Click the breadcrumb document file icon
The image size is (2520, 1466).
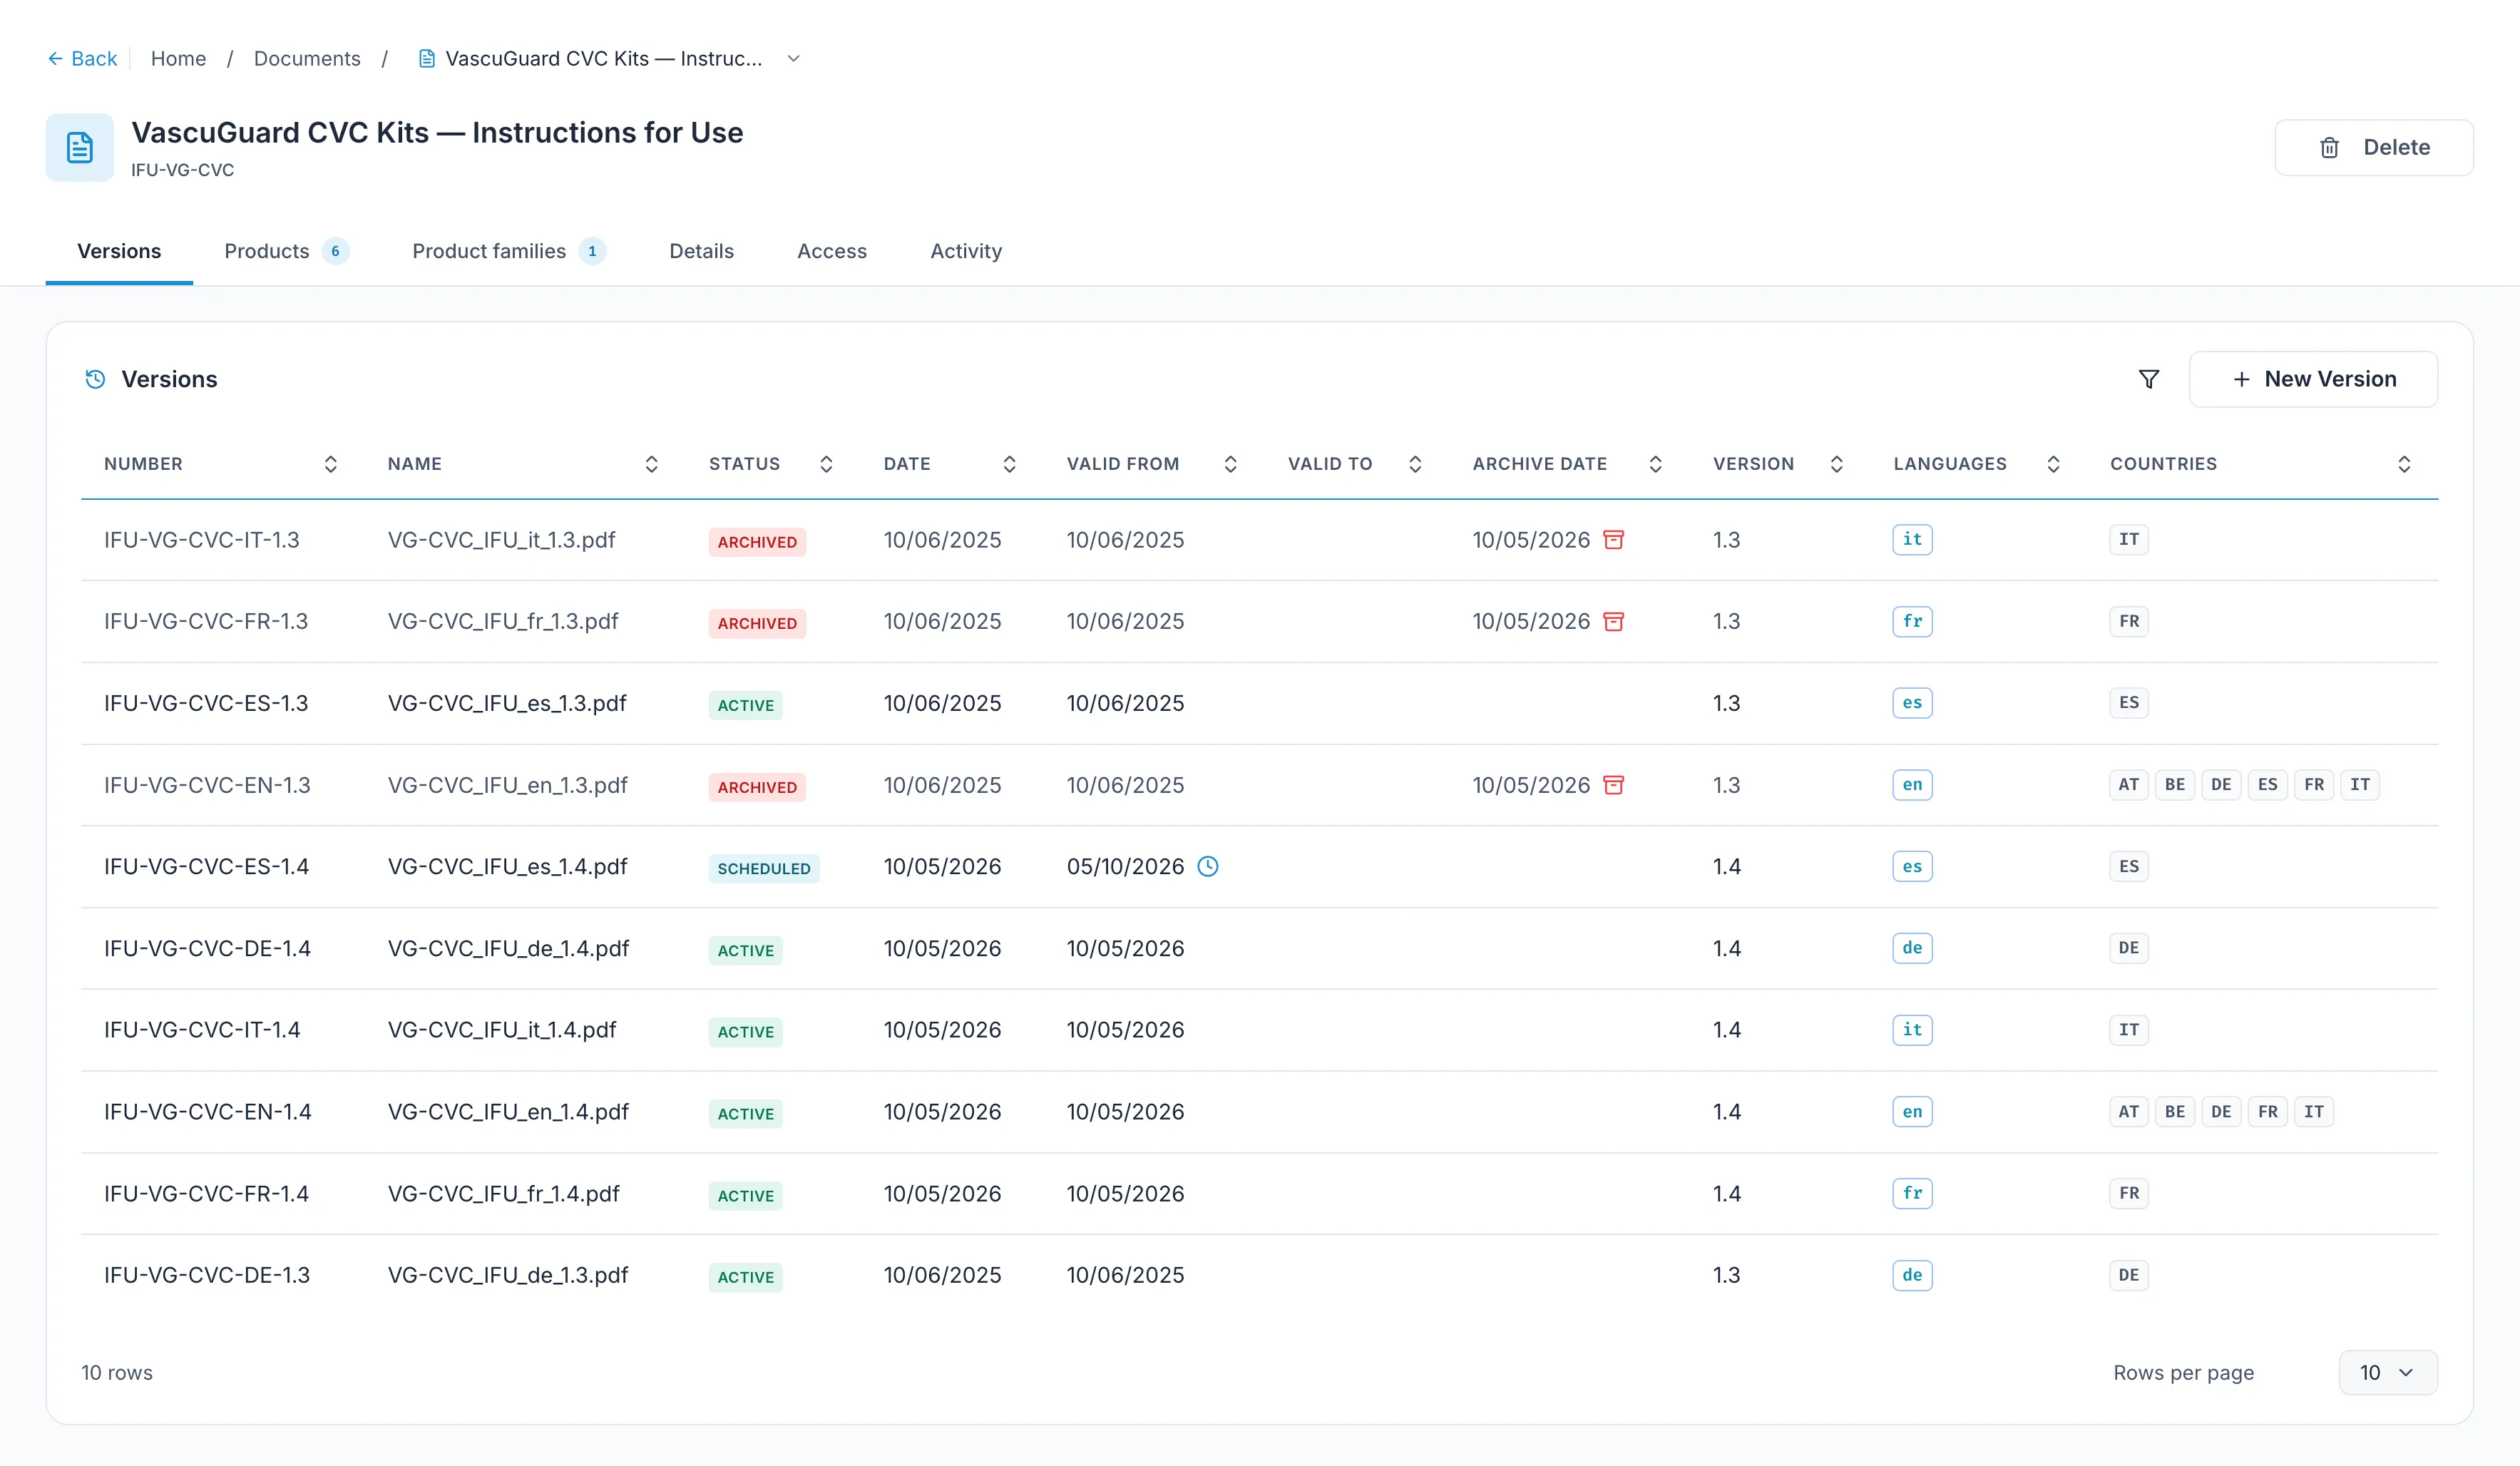pyautogui.click(x=427, y=59)
